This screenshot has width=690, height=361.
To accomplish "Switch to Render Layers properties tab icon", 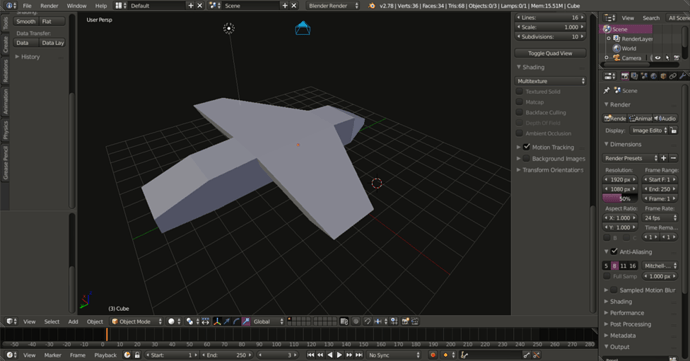I will (634, 76).
